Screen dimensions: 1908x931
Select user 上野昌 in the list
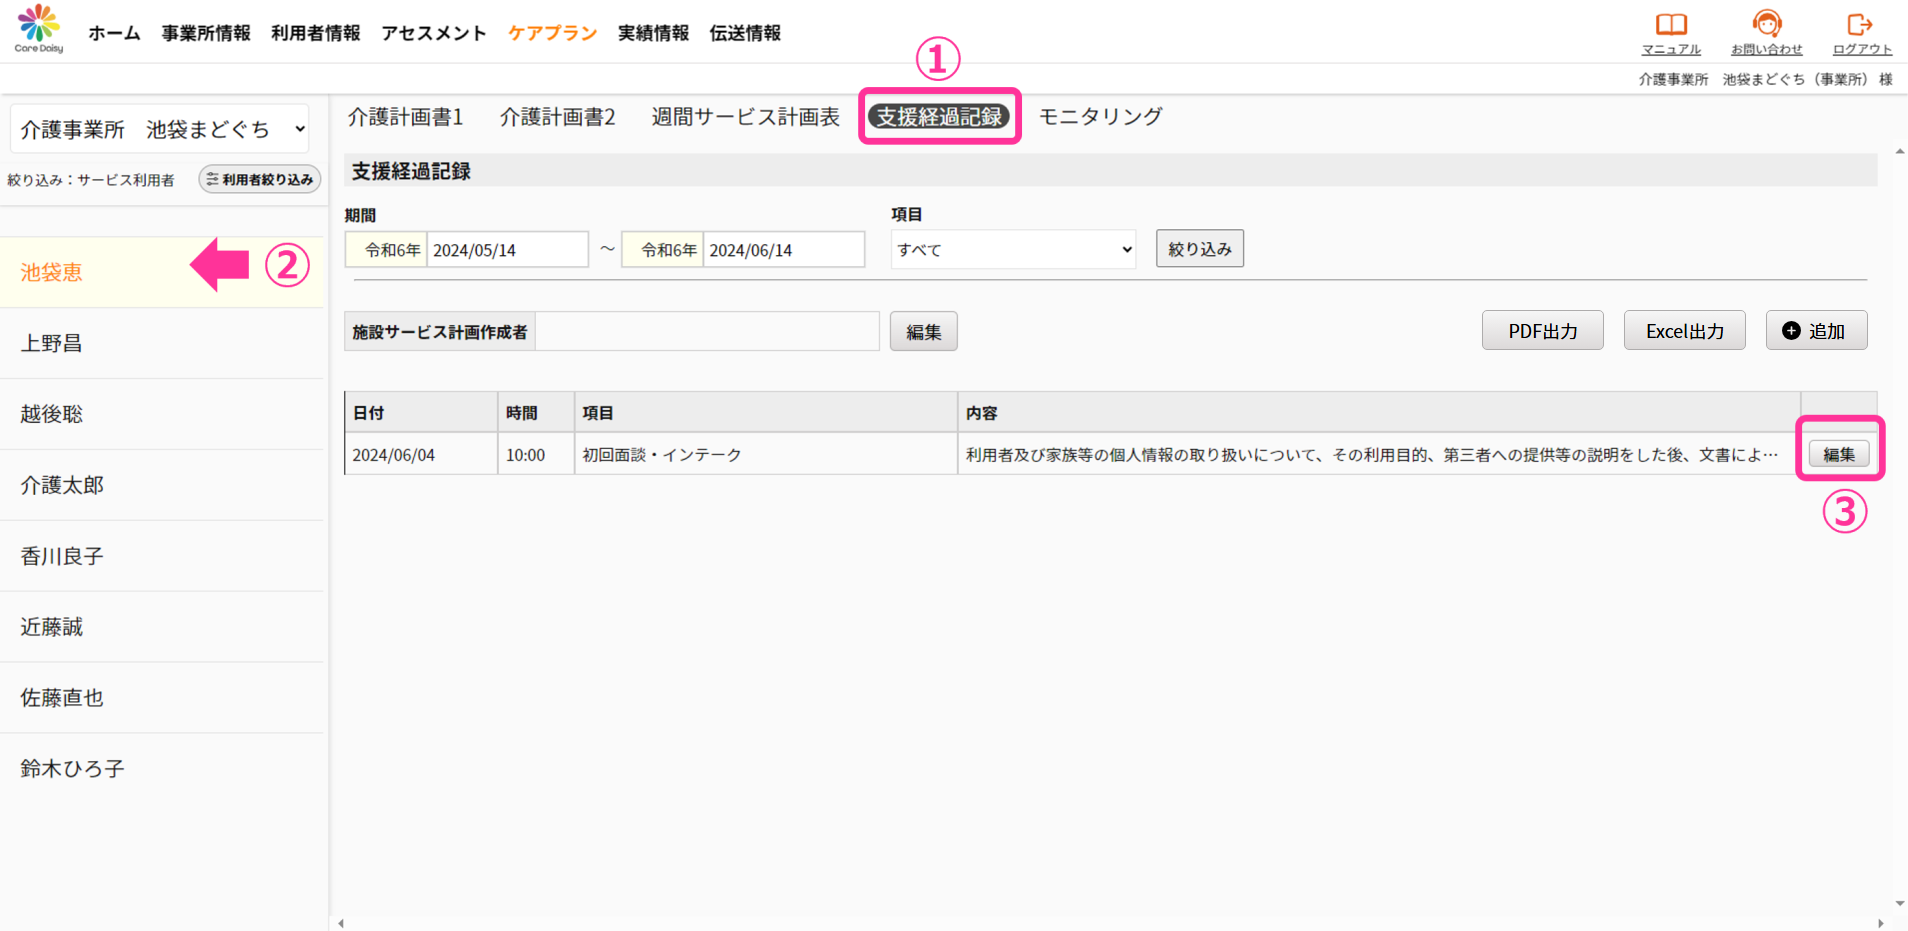52,343
